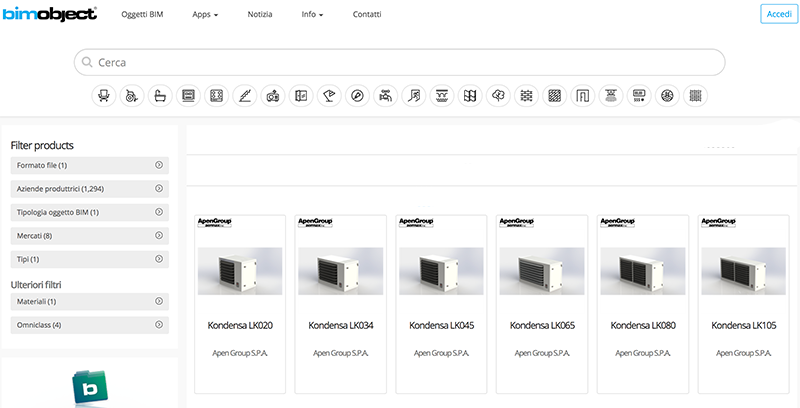Screen dimensions: 800x408
Task: Open the floor heating category icon
Action: tap(442, 96)
